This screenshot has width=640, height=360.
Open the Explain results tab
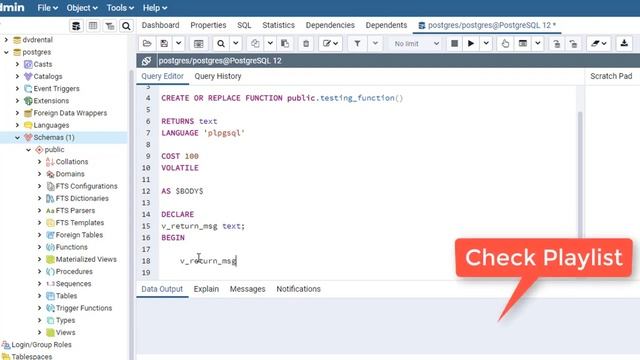(x=206, y=289)
